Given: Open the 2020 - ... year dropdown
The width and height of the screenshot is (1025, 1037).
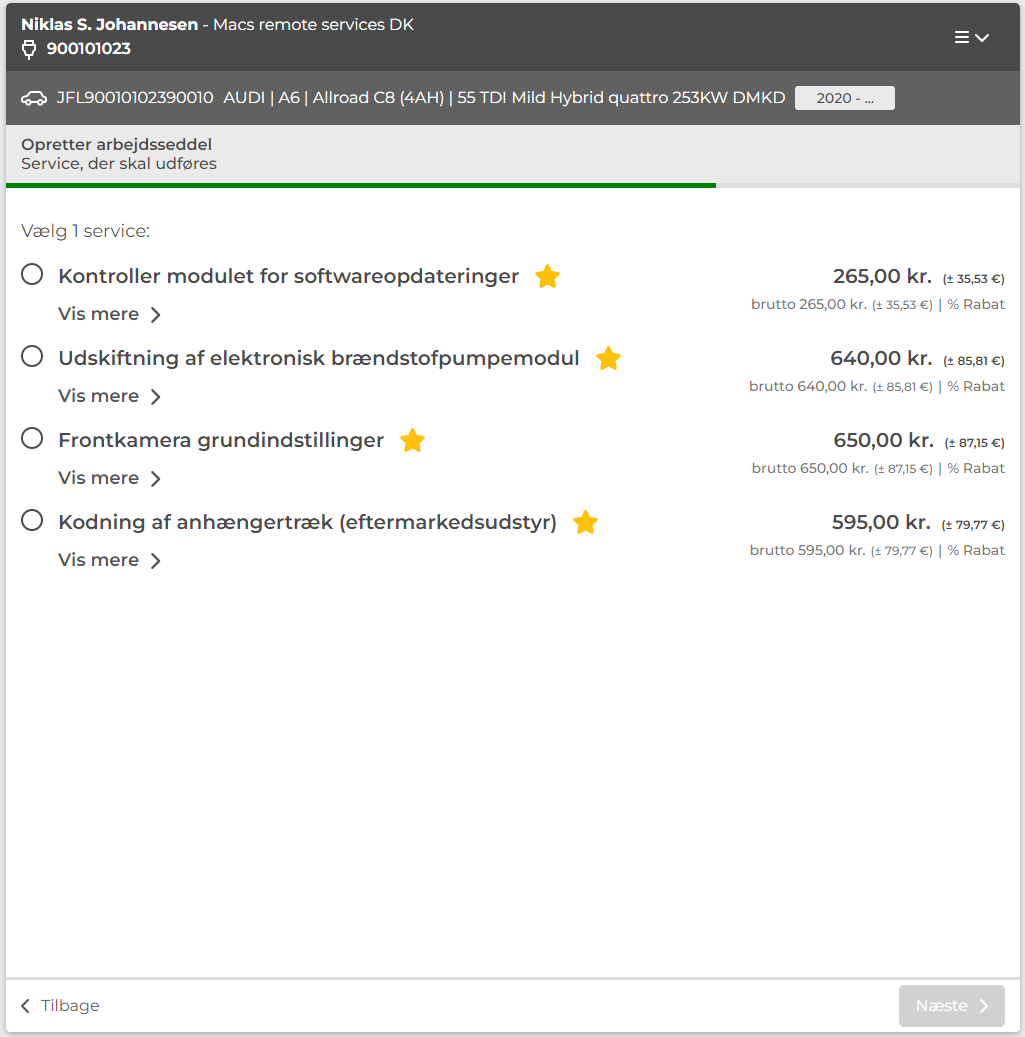Looking at the screenshot, I should tap(844, 99).
